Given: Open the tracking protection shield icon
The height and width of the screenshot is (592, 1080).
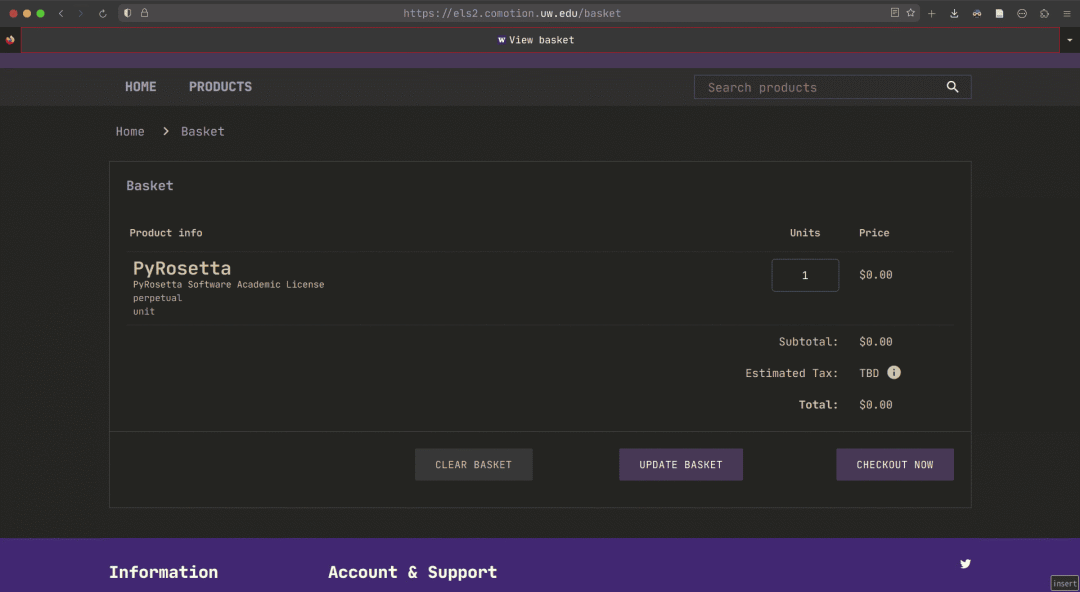Looking at the screenshot, I should 127,12.
